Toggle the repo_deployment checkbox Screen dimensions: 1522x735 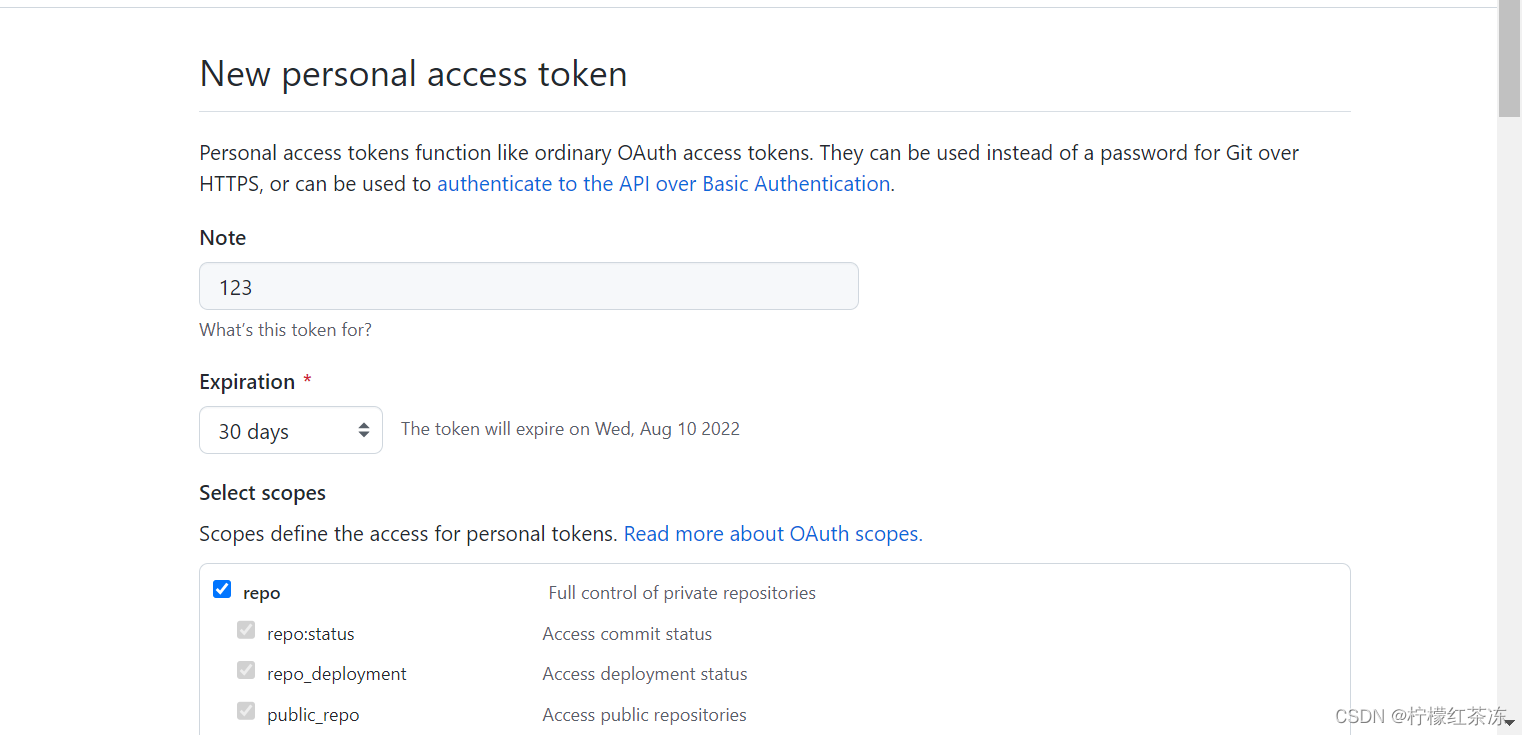[246, 670]
